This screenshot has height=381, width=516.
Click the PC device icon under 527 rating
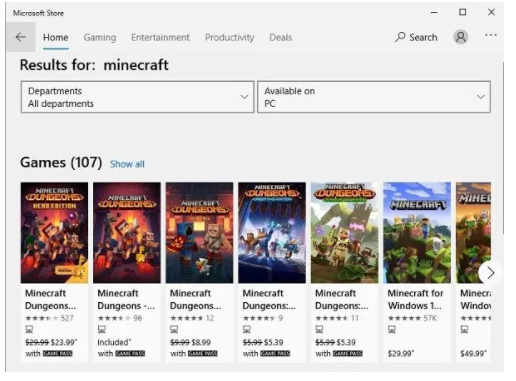[x=29, y=330]
